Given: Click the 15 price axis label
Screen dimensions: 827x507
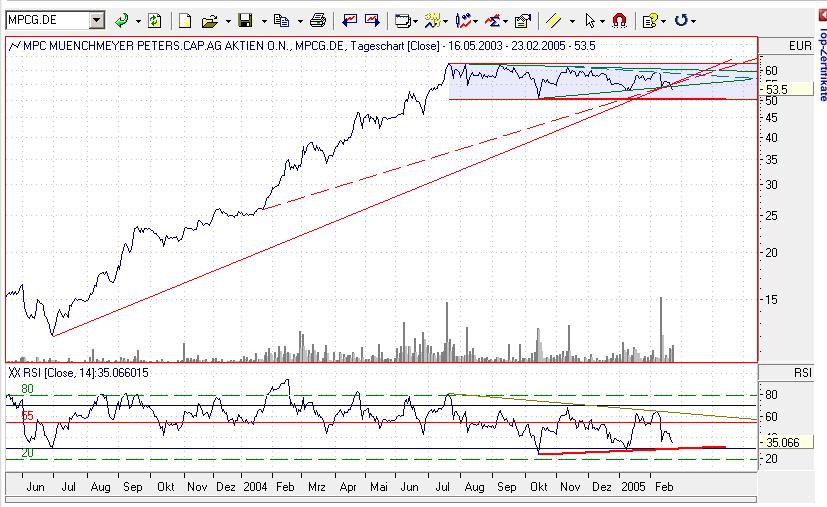Looking at the screenshot, I should pyautogui.click(x=771, y=300).
